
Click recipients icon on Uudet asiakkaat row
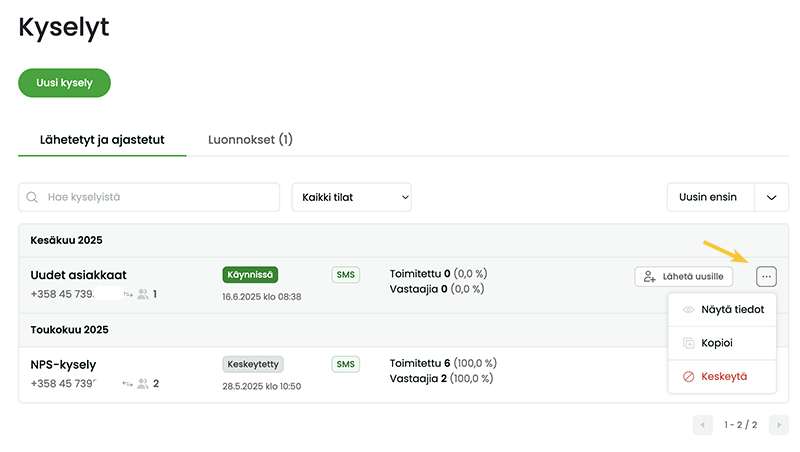[x=143, y=294]
